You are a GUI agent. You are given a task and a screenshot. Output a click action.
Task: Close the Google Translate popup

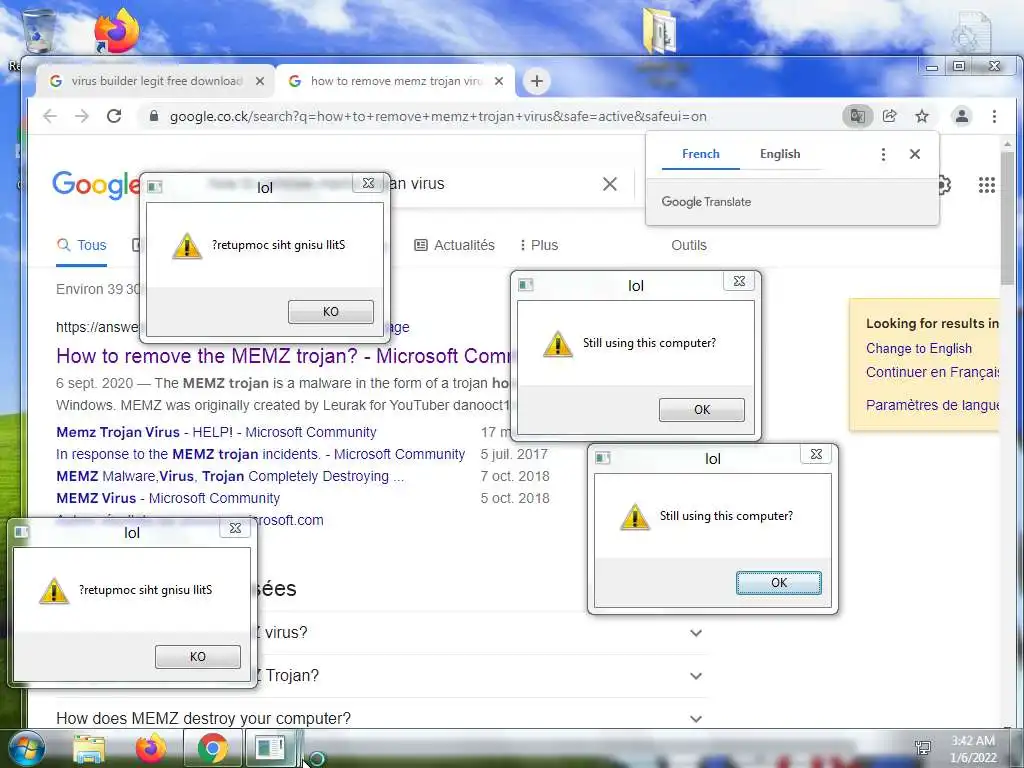[x=915, y=154]
